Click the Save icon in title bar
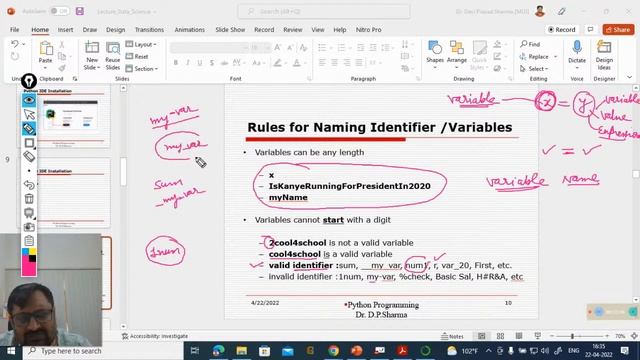This screenshot has height=360, width=640. click(x=80, y=11)
